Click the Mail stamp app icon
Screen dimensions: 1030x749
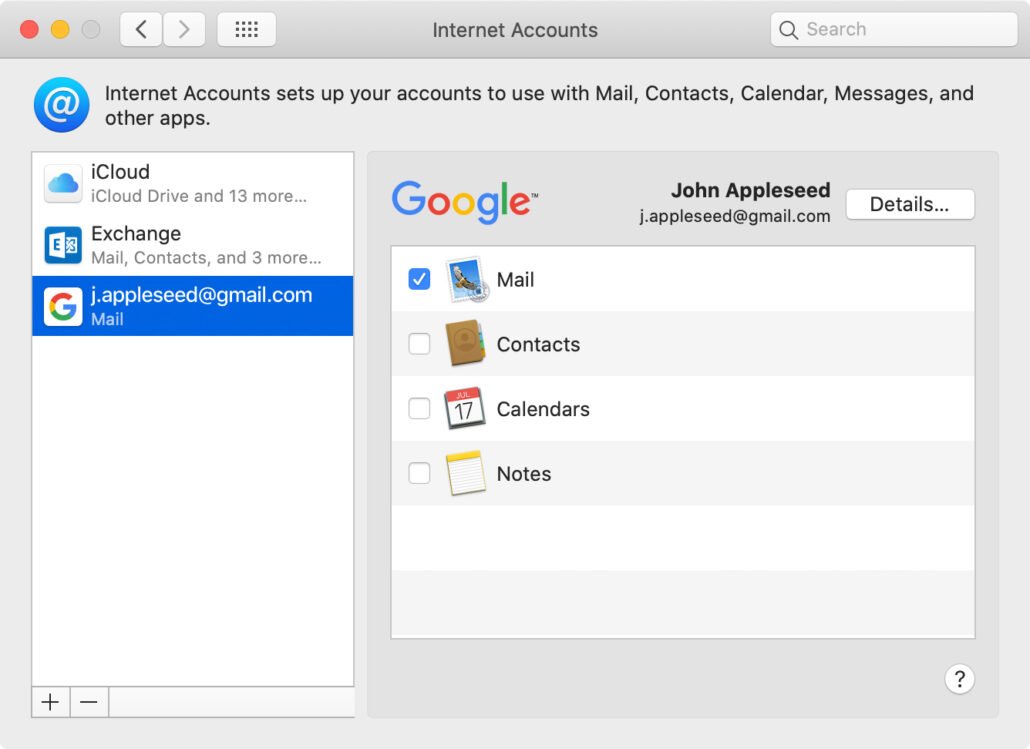click(465, 280)
